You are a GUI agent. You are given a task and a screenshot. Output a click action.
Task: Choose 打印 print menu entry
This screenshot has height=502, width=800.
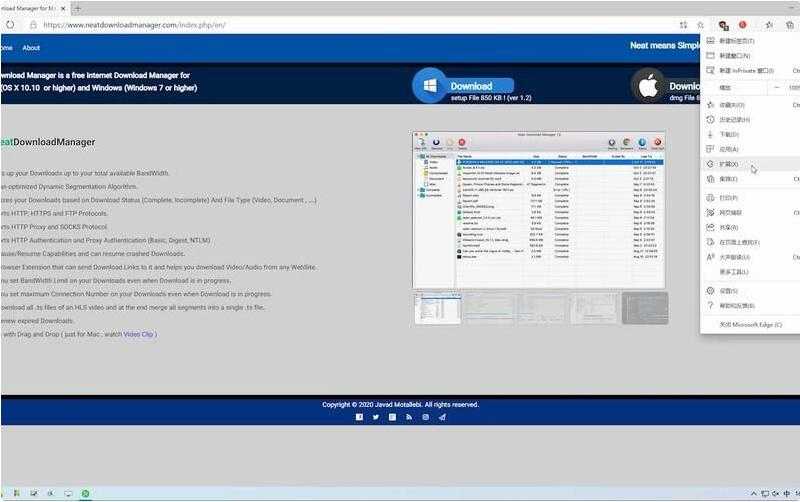[x=751, y=197]
